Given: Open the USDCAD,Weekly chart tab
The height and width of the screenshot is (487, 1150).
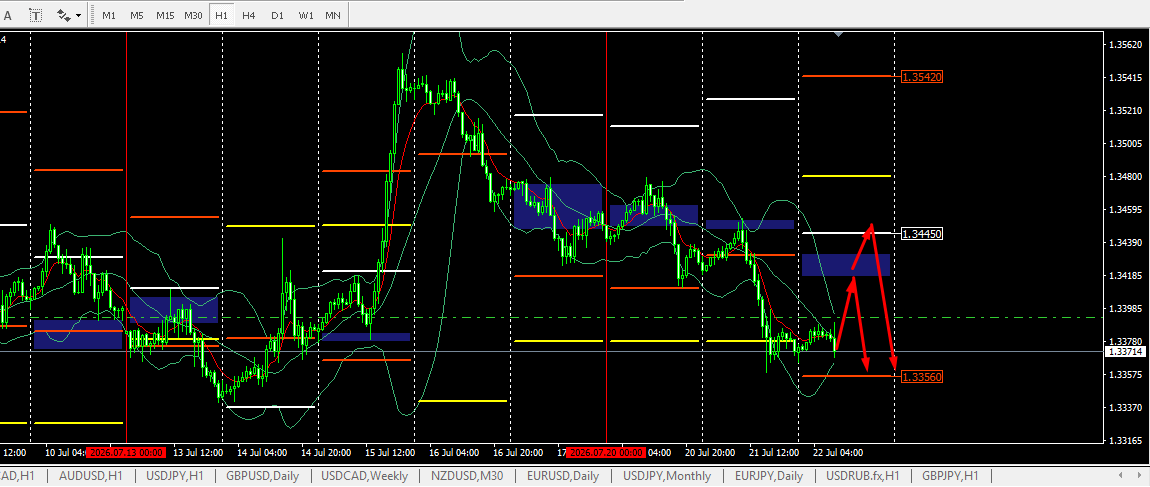Looking at the screenshot, I should point(365,476).
